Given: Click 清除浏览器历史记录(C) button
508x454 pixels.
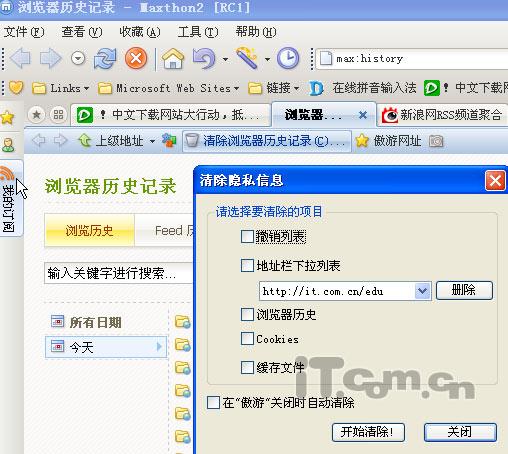Looking at the screenshot, I should pyautogui.click(x=267, y=141).
